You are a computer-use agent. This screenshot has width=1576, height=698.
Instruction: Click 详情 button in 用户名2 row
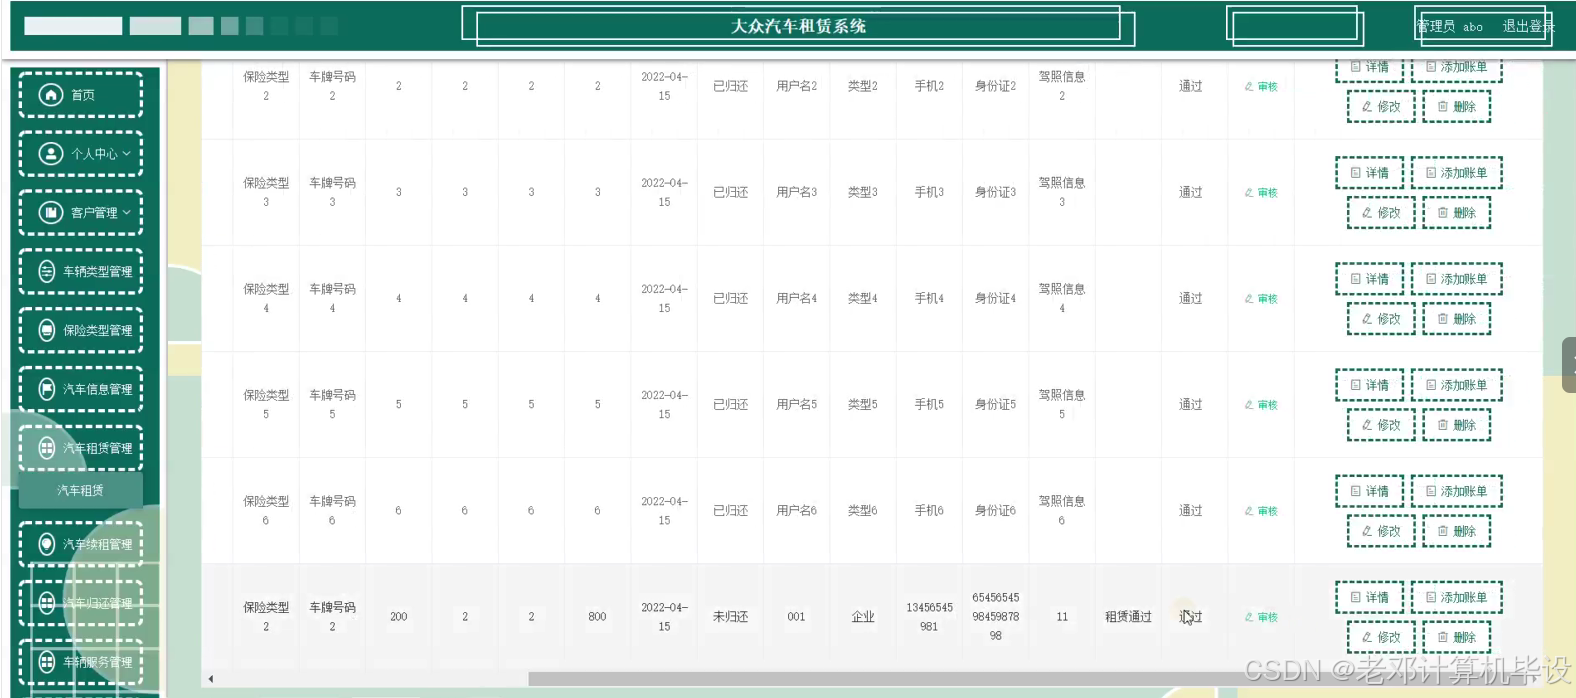pyautogui.click(x=1369, y=68)
